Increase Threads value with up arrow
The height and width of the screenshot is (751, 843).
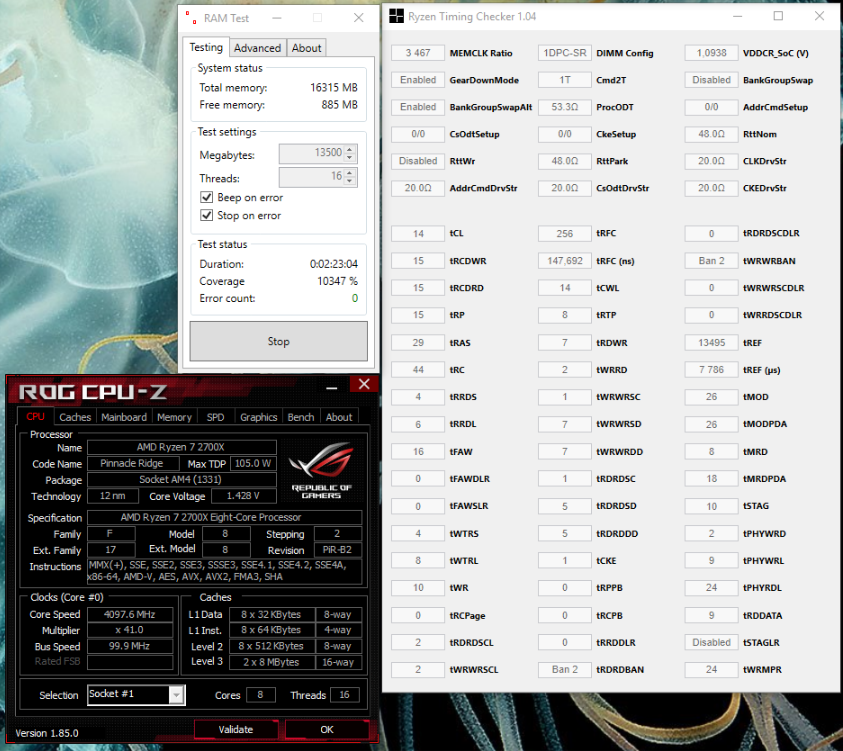350,173
